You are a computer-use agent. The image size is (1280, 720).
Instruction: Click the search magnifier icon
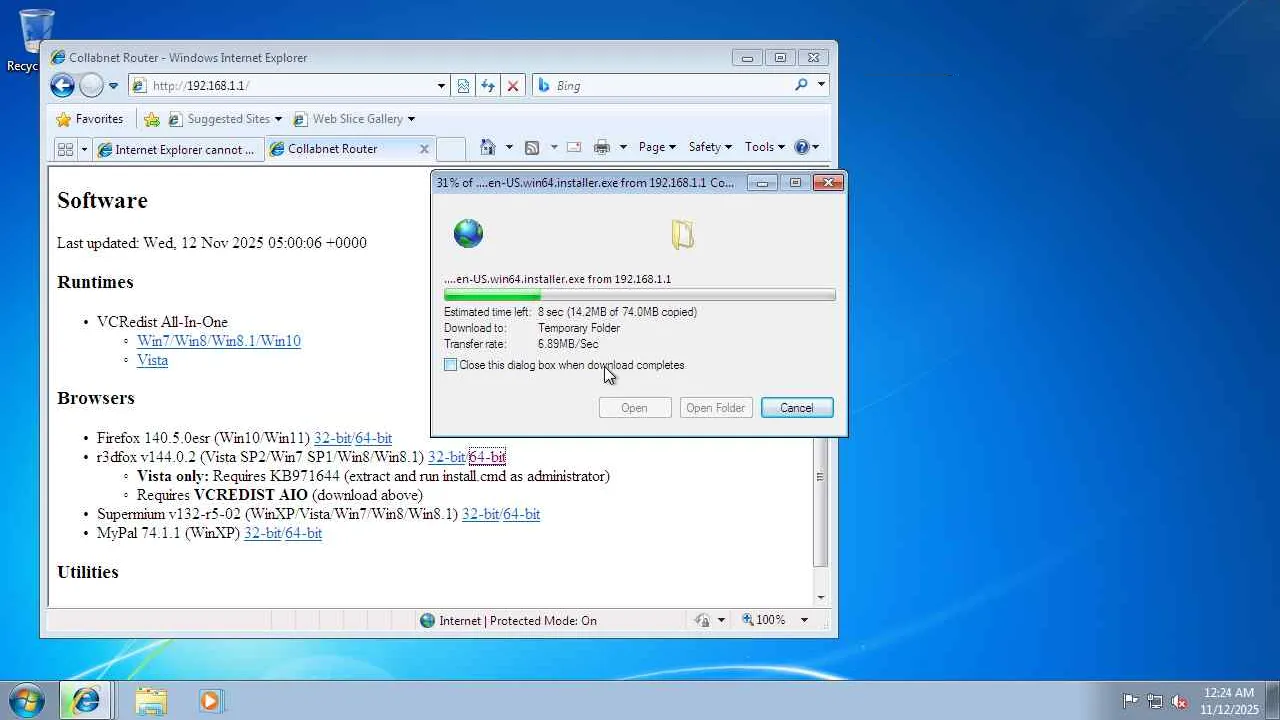point(801,85)
